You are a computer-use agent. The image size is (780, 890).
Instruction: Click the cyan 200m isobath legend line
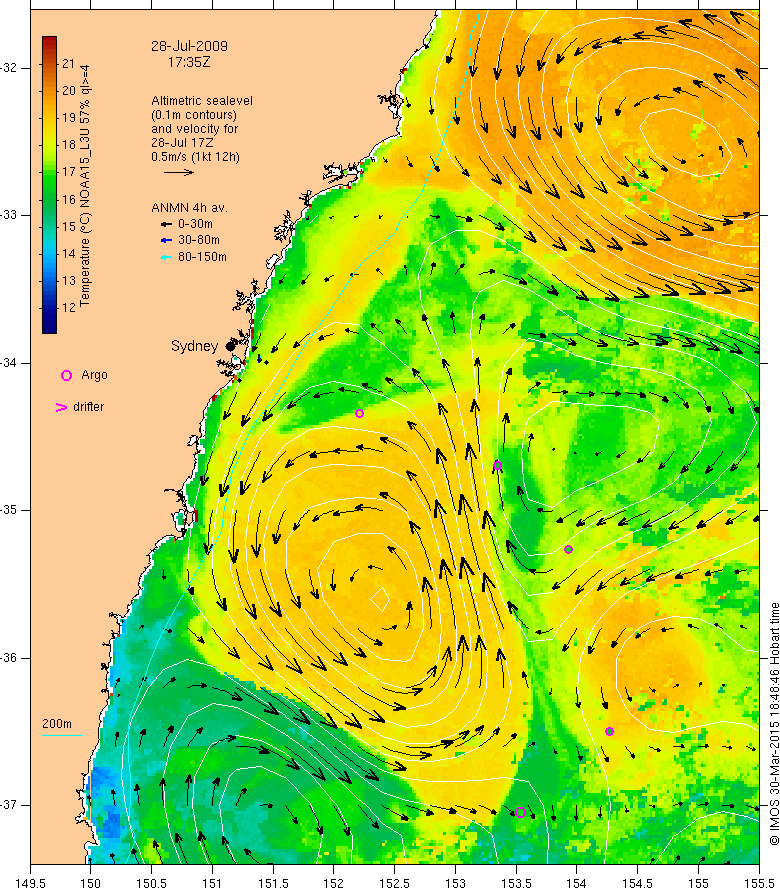(62, 736)
